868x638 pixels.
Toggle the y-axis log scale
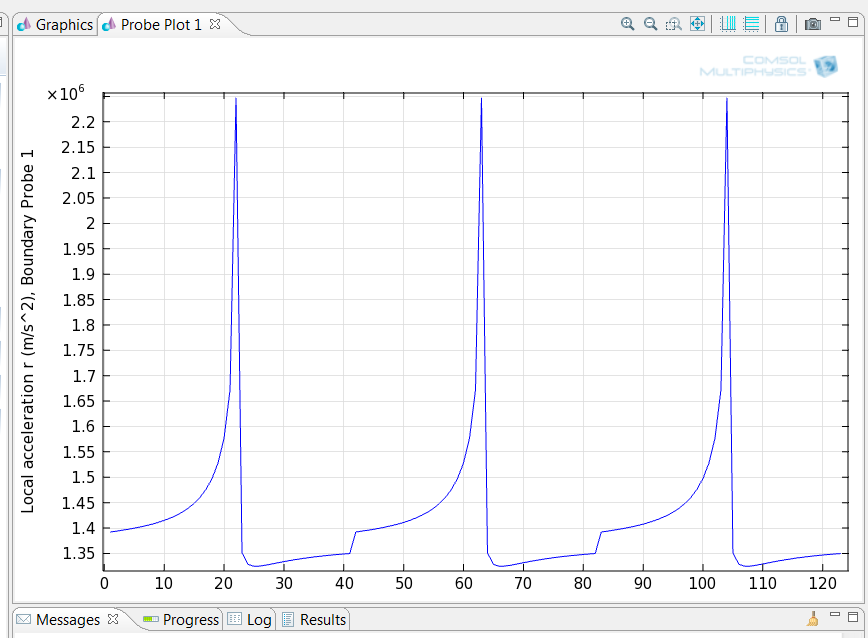coord(751,24)
